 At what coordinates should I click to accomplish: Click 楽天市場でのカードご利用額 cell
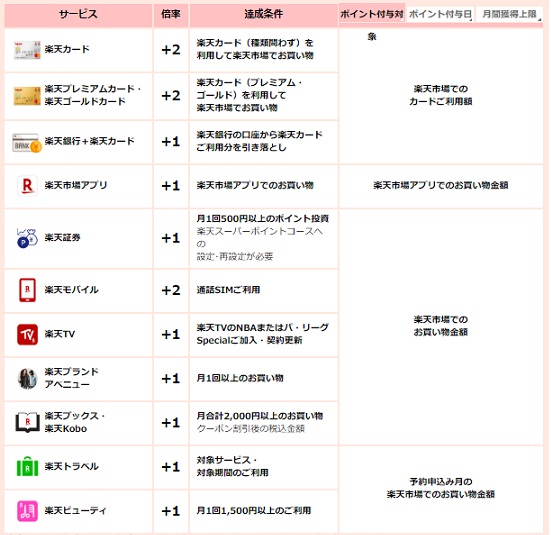(x=441, y=95)
